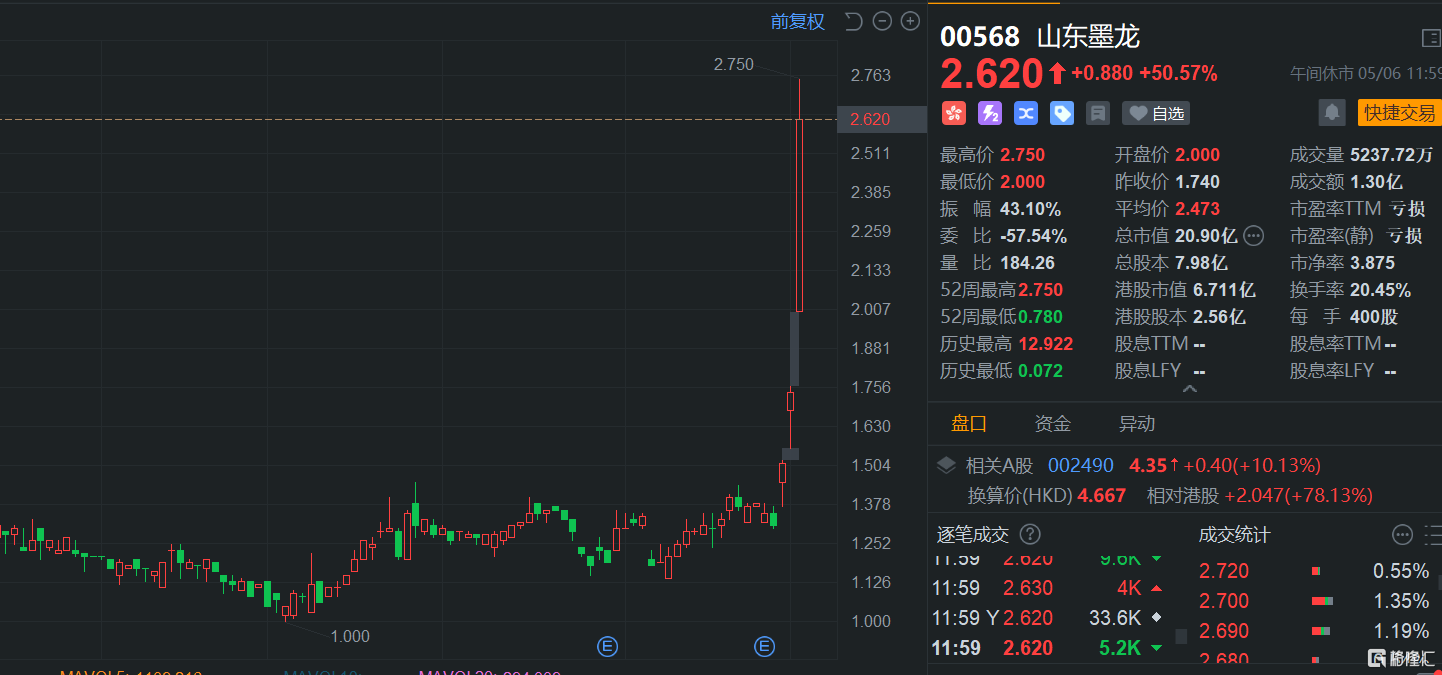
Task: Click the 2.720 row in 成交统计
Action: (x=1314, y=571)
